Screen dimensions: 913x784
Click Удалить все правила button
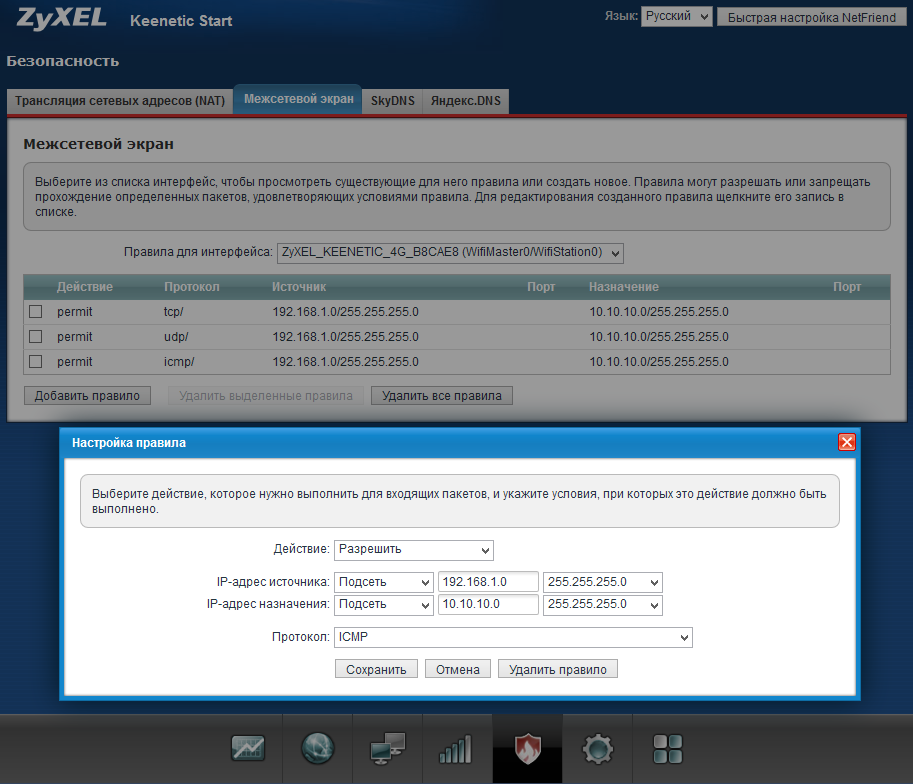click(442, 396)
